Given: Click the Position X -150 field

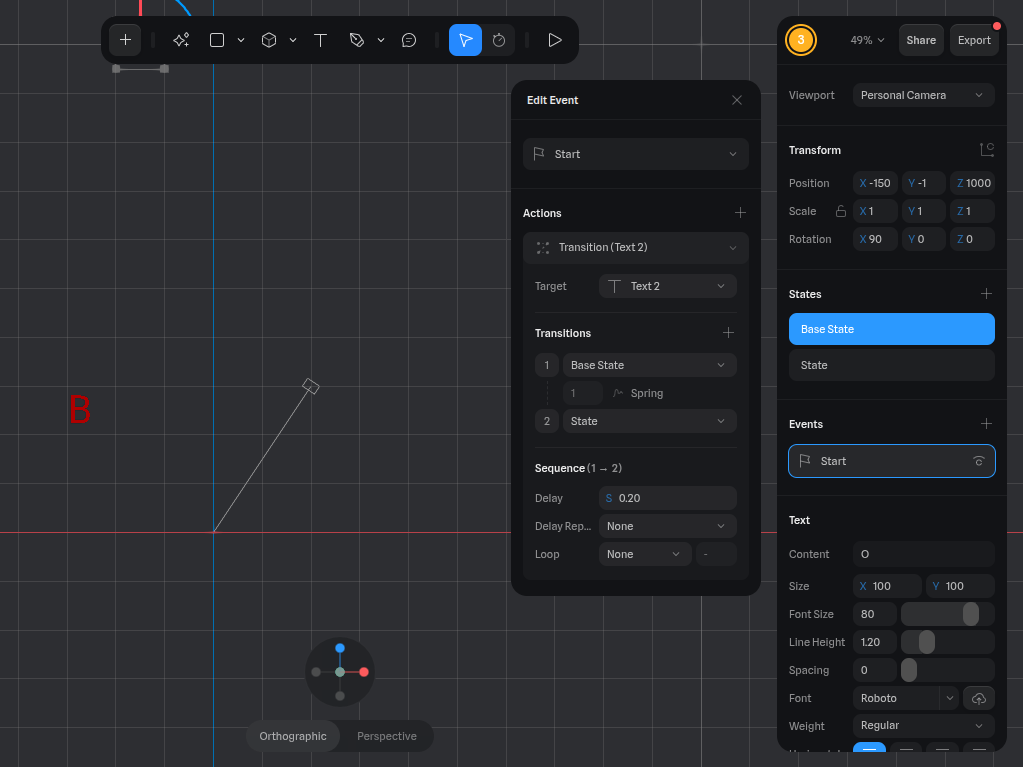Looking at the screenshot, I should tap(875, 183).
